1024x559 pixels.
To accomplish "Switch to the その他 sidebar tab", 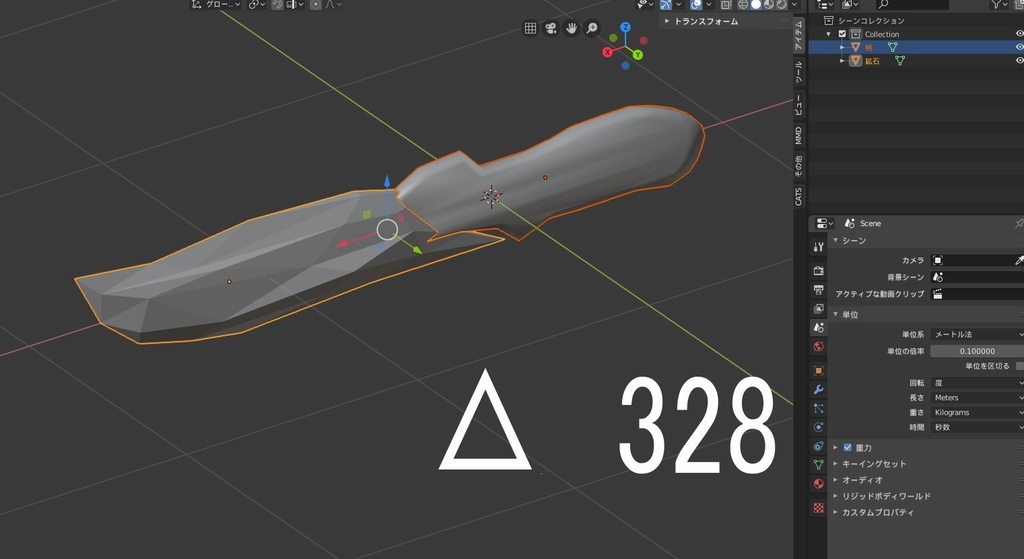I will pyautogui.click(x=799, y=166).
